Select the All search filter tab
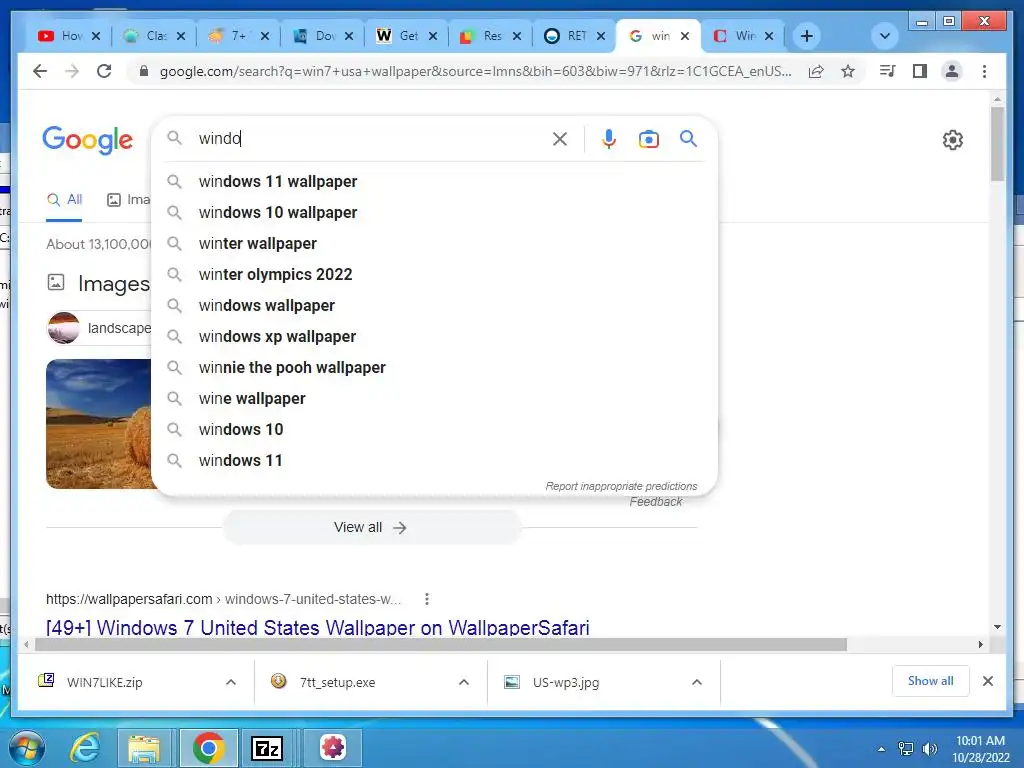Image resolution: width=1024 pixels, height=768 pixels. (64, 200)
